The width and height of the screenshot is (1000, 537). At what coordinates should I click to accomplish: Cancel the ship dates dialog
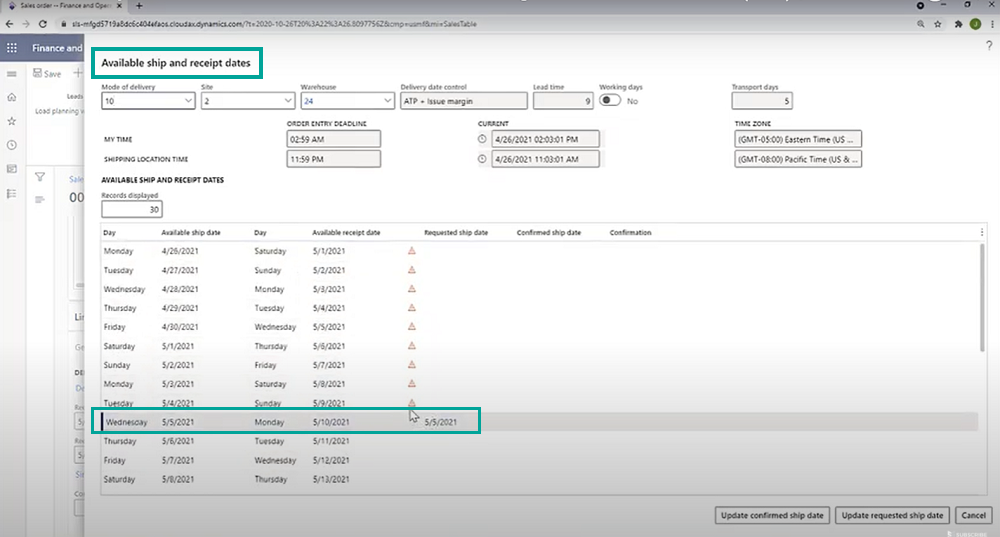coord(972,515)
